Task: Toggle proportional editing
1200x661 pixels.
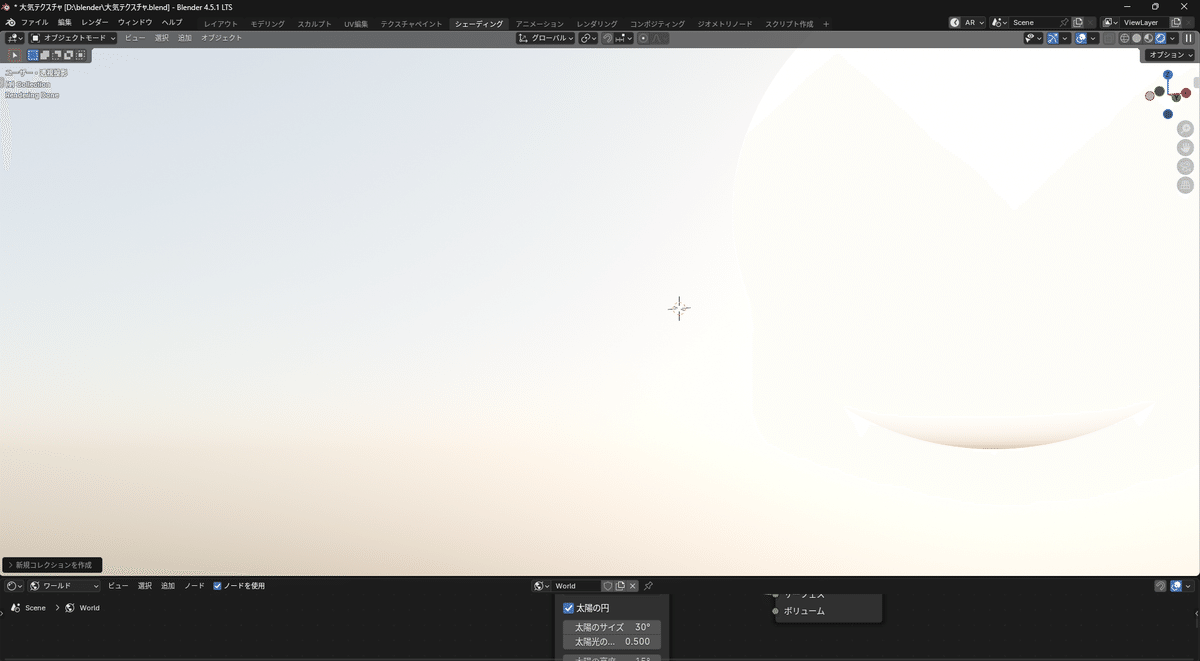Action: point(643,38)
